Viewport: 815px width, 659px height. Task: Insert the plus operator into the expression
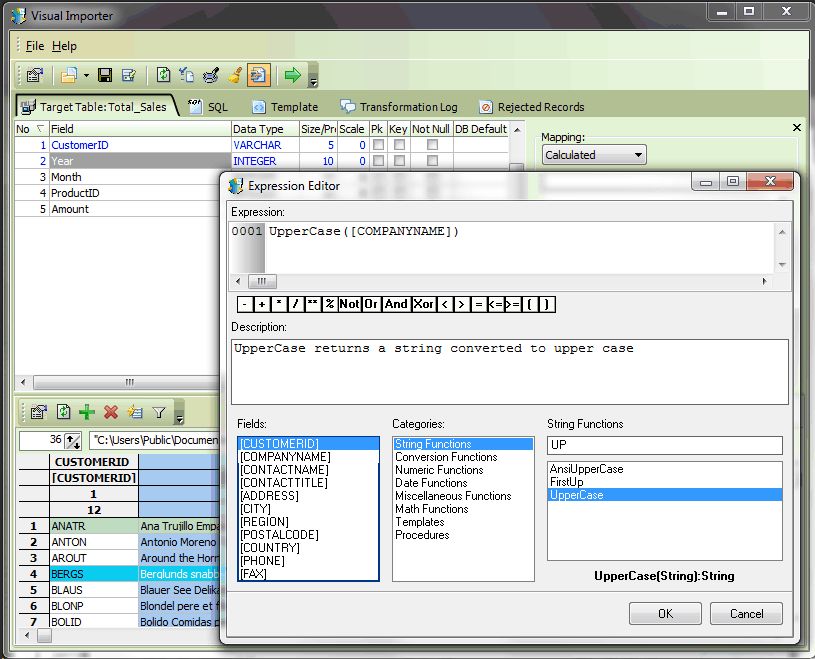click(262, 304)
